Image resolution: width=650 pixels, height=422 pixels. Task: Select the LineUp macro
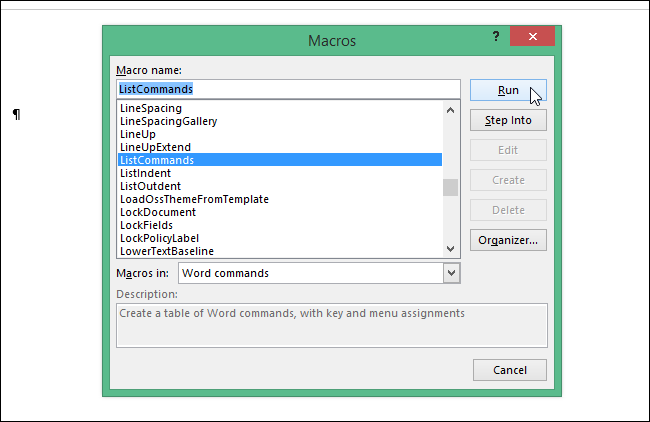click(x=280, y=134)
